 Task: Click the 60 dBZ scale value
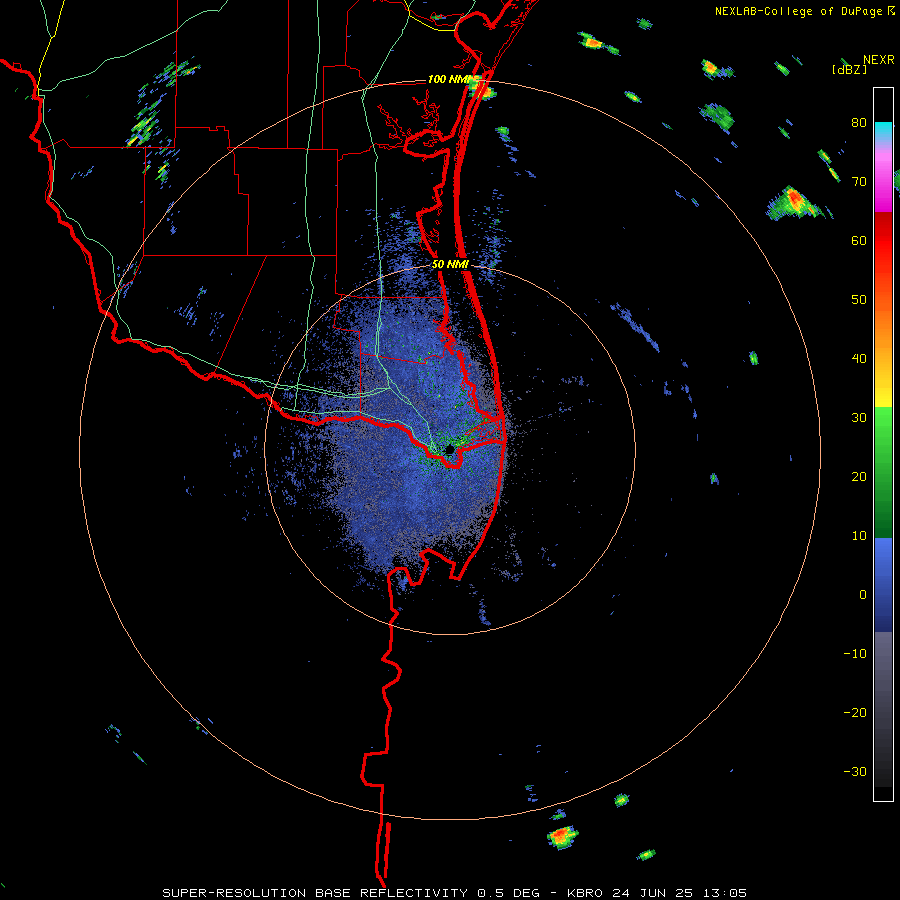click(859, 240)
